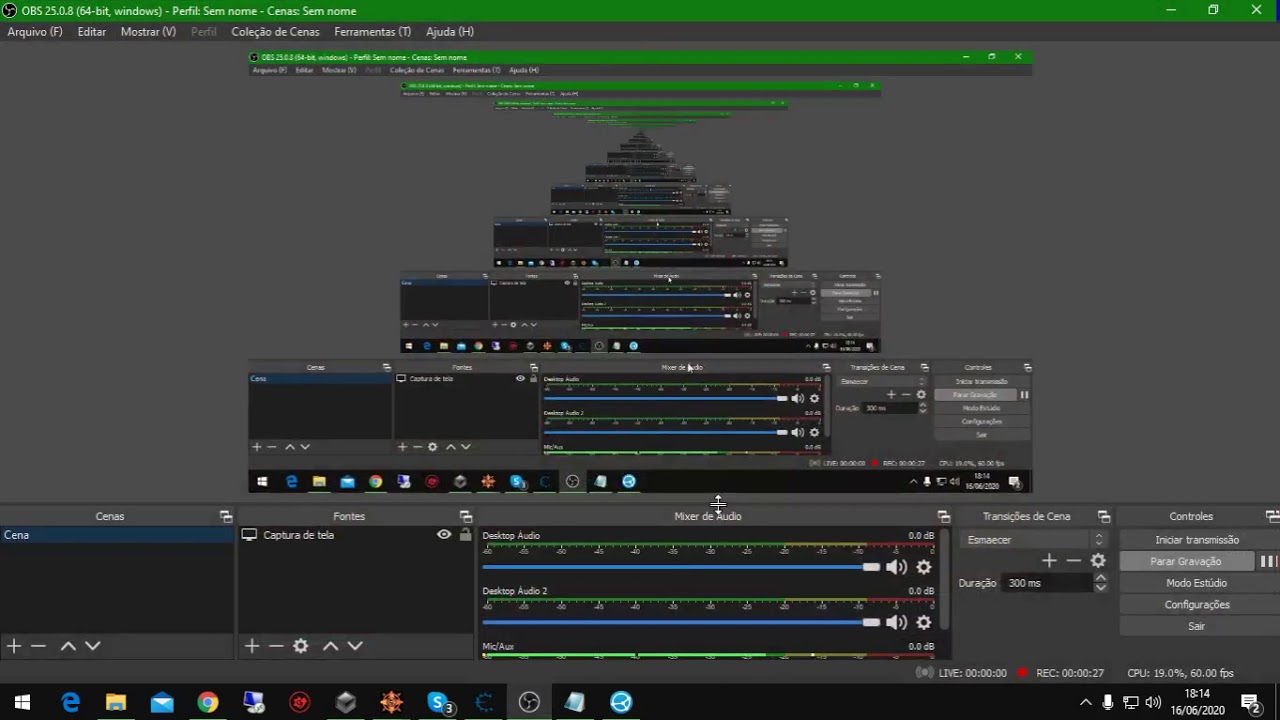Open the Mail app from the taskbar

click(162, 702)
